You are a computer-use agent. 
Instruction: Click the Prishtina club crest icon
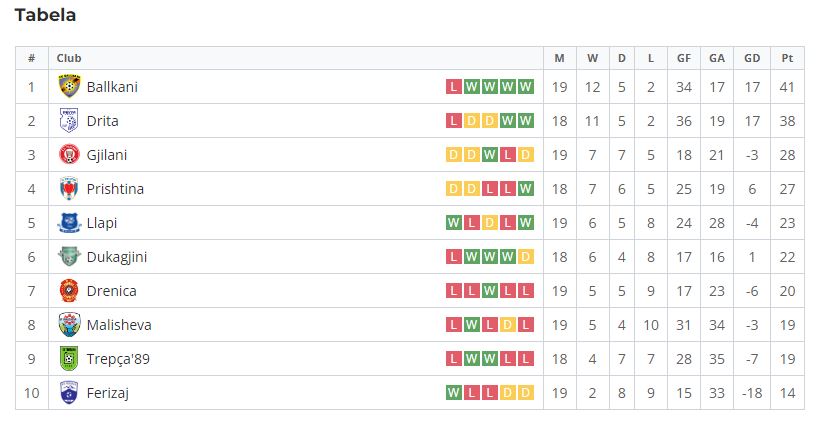[70, 188]
